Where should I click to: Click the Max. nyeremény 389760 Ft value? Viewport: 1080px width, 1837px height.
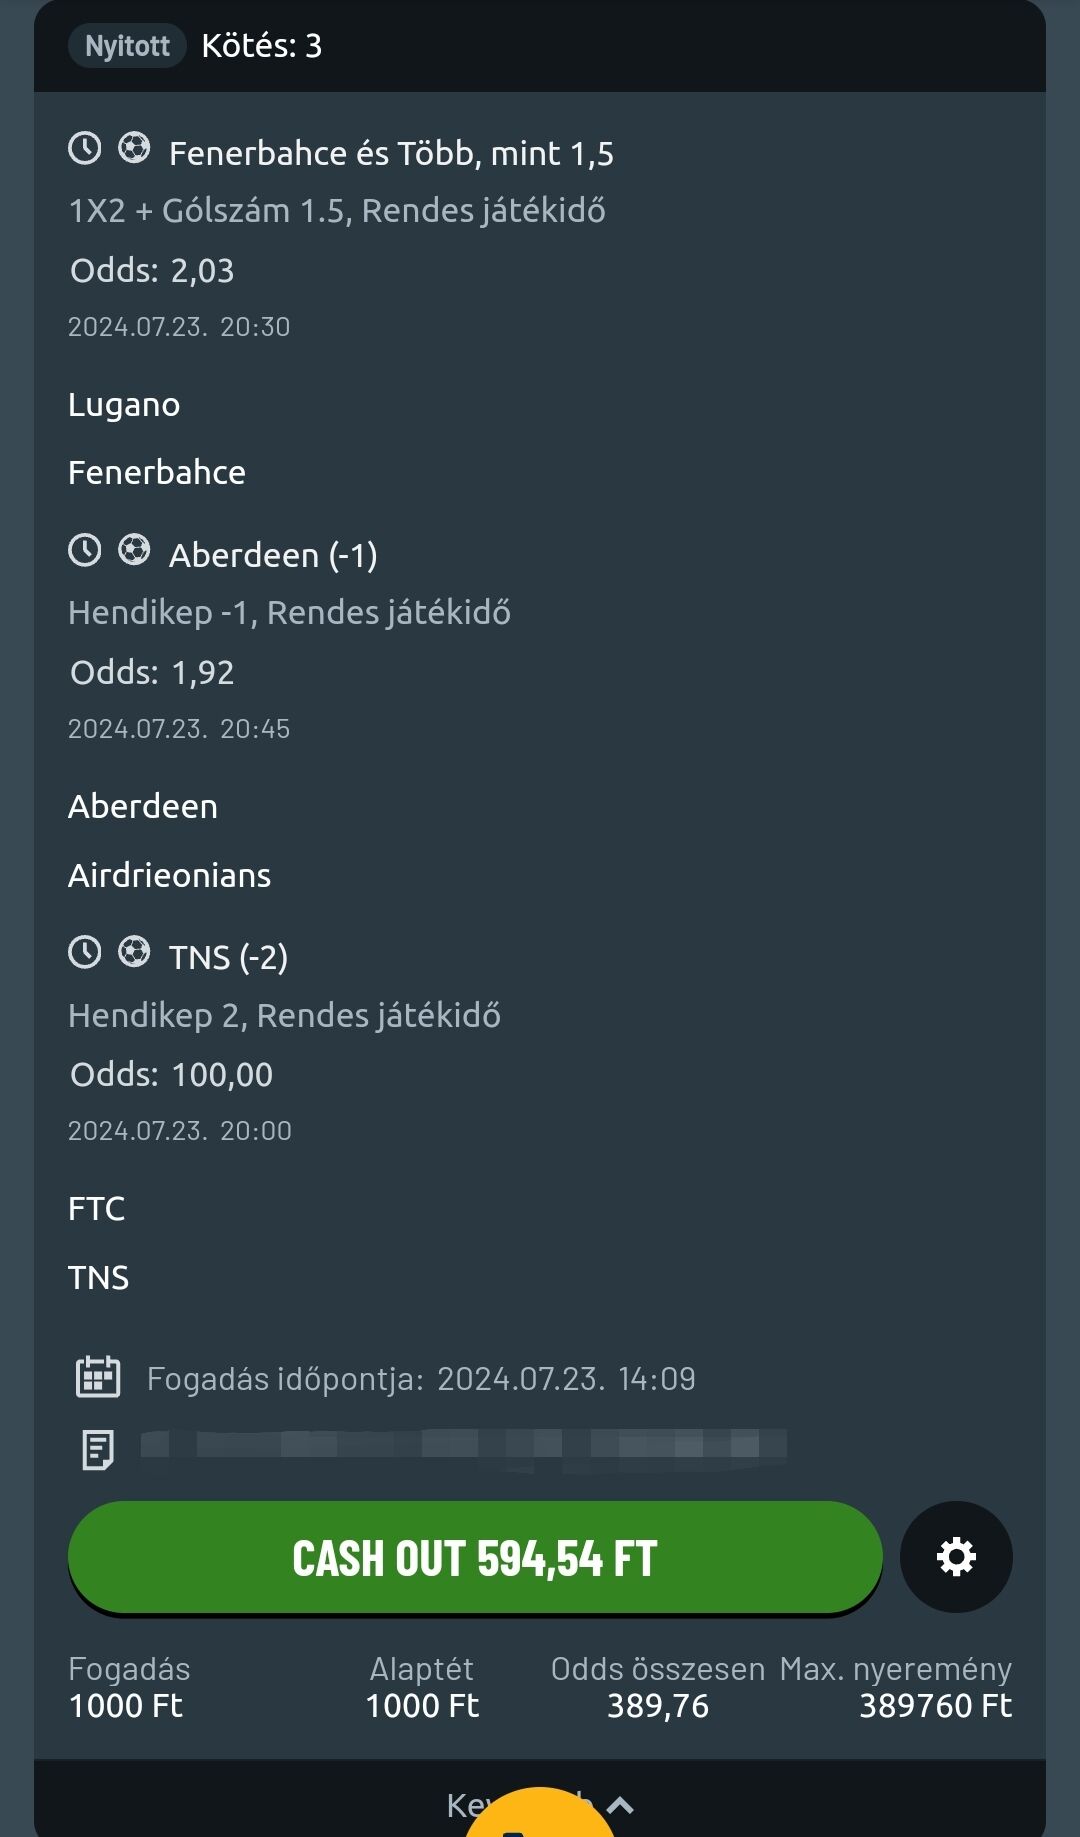click(x=935, y=1706)
